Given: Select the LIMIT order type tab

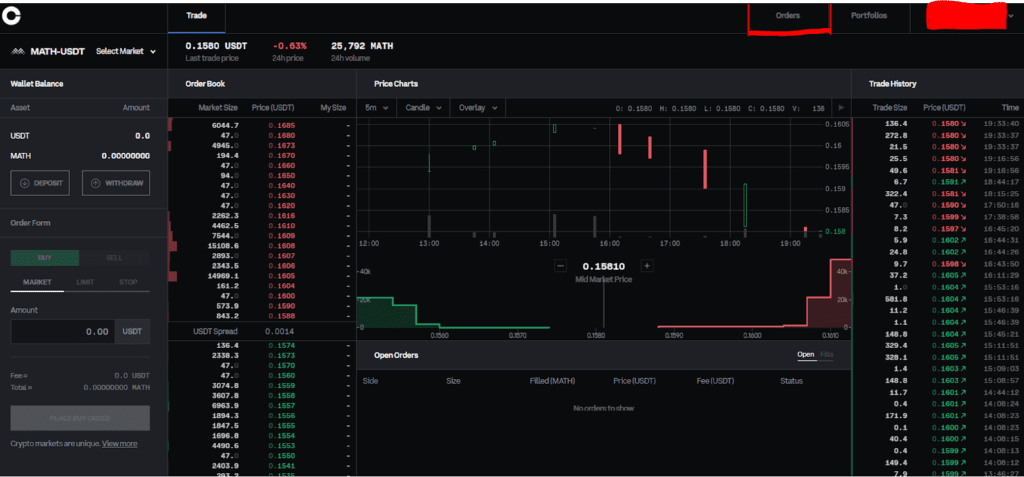Looking at the screenshot, I should 85,283.
